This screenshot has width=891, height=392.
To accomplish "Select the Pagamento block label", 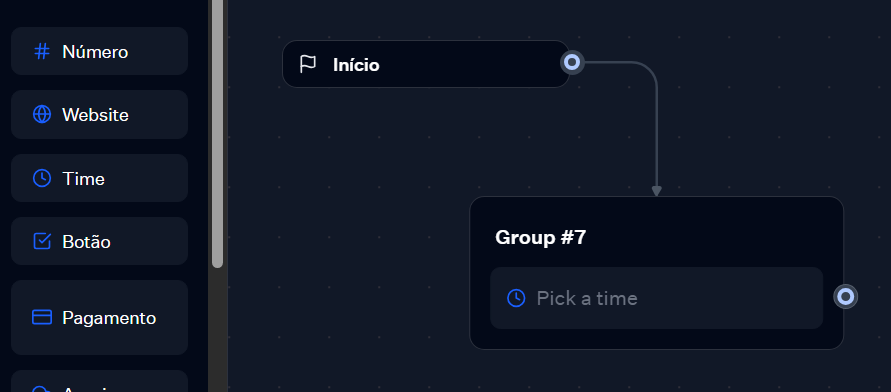I will 109,318.
